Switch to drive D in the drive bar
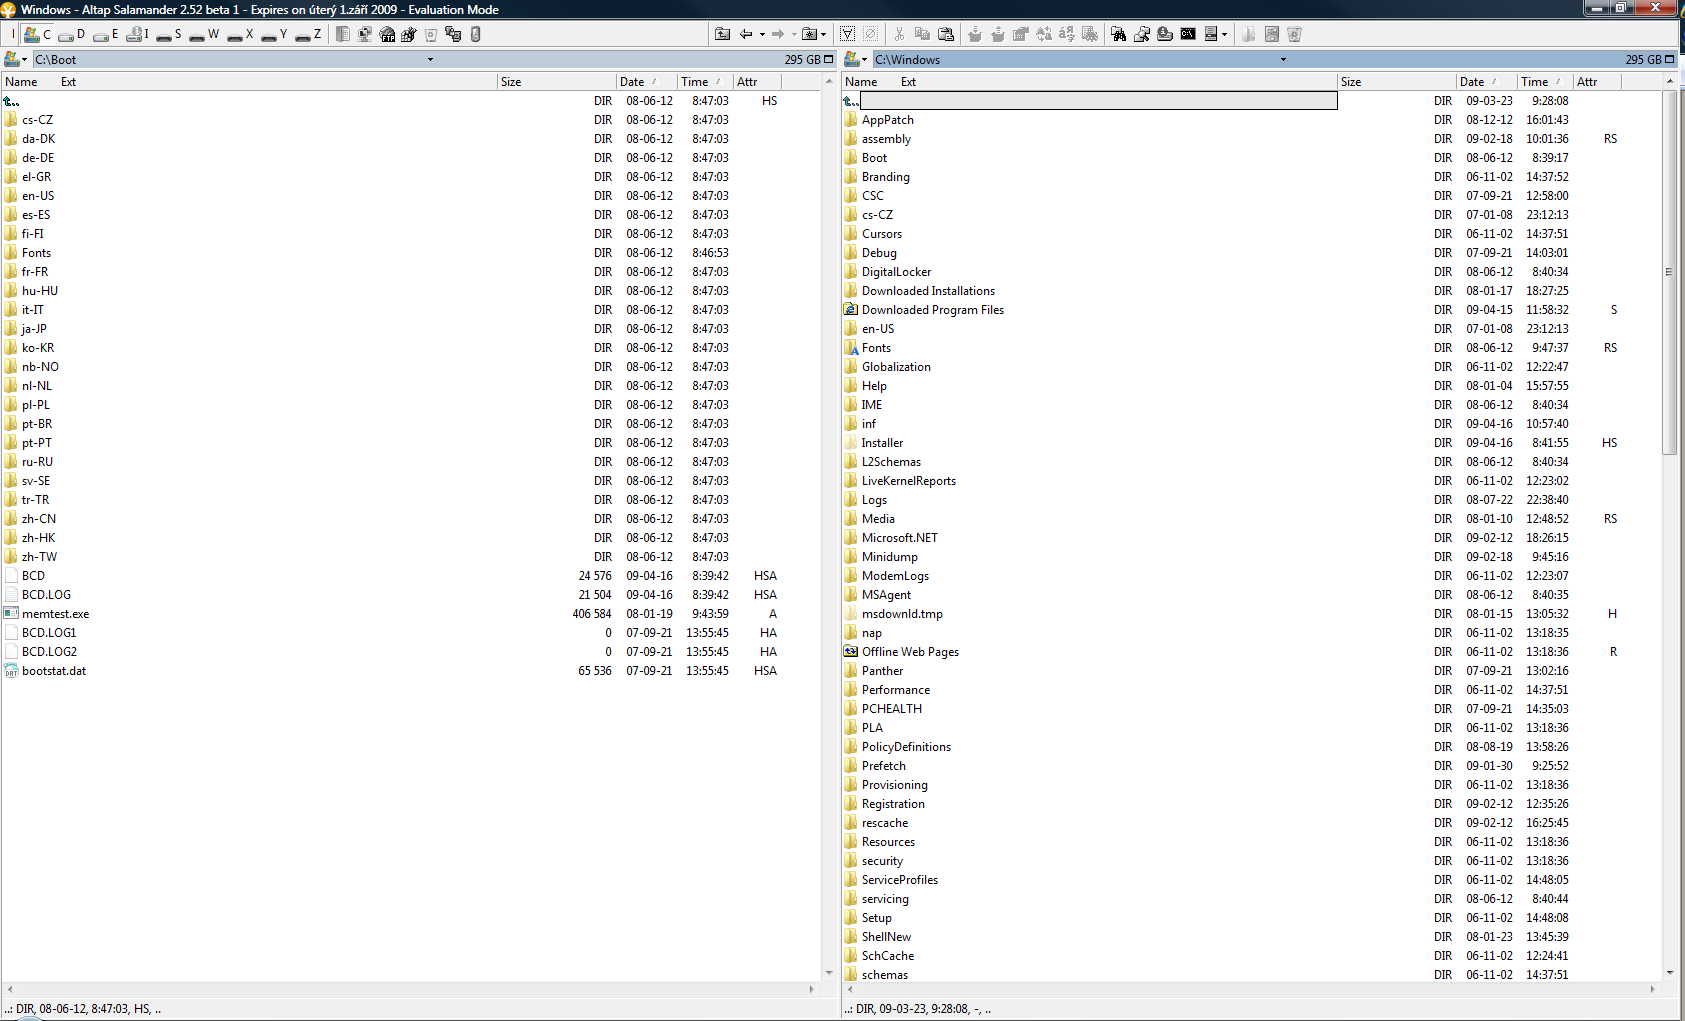This screenshot has height=1021, width=1685. click(72, 34)
